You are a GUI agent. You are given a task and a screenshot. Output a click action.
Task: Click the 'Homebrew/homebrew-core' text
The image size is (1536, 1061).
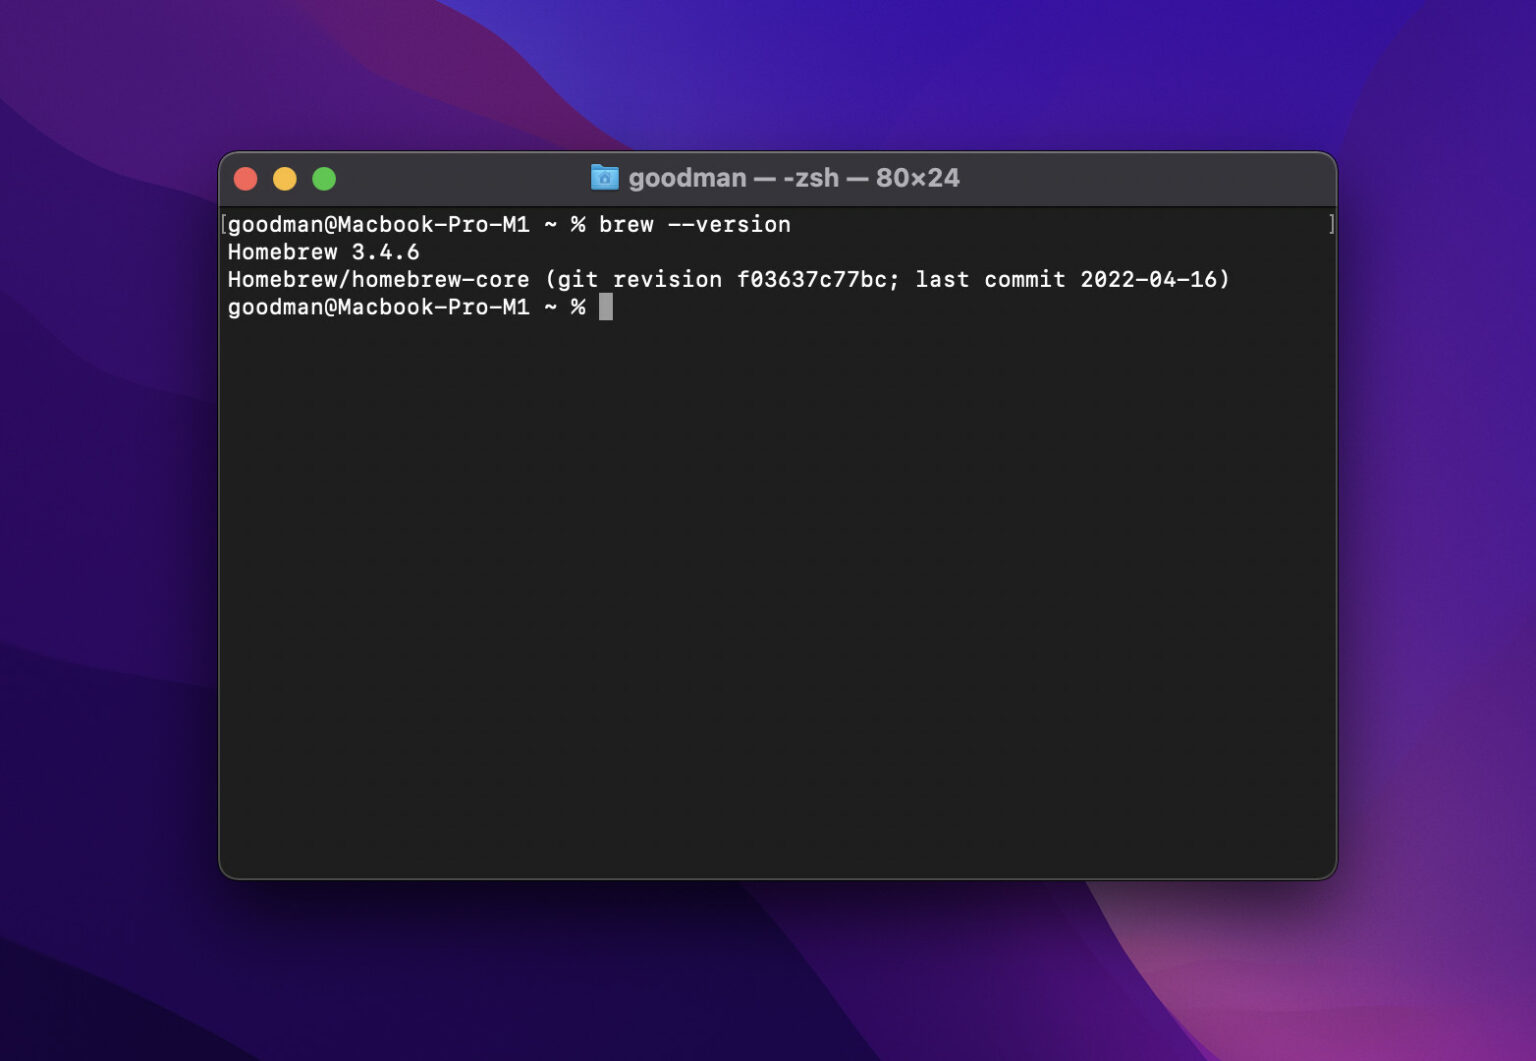[x=379, y=279]
